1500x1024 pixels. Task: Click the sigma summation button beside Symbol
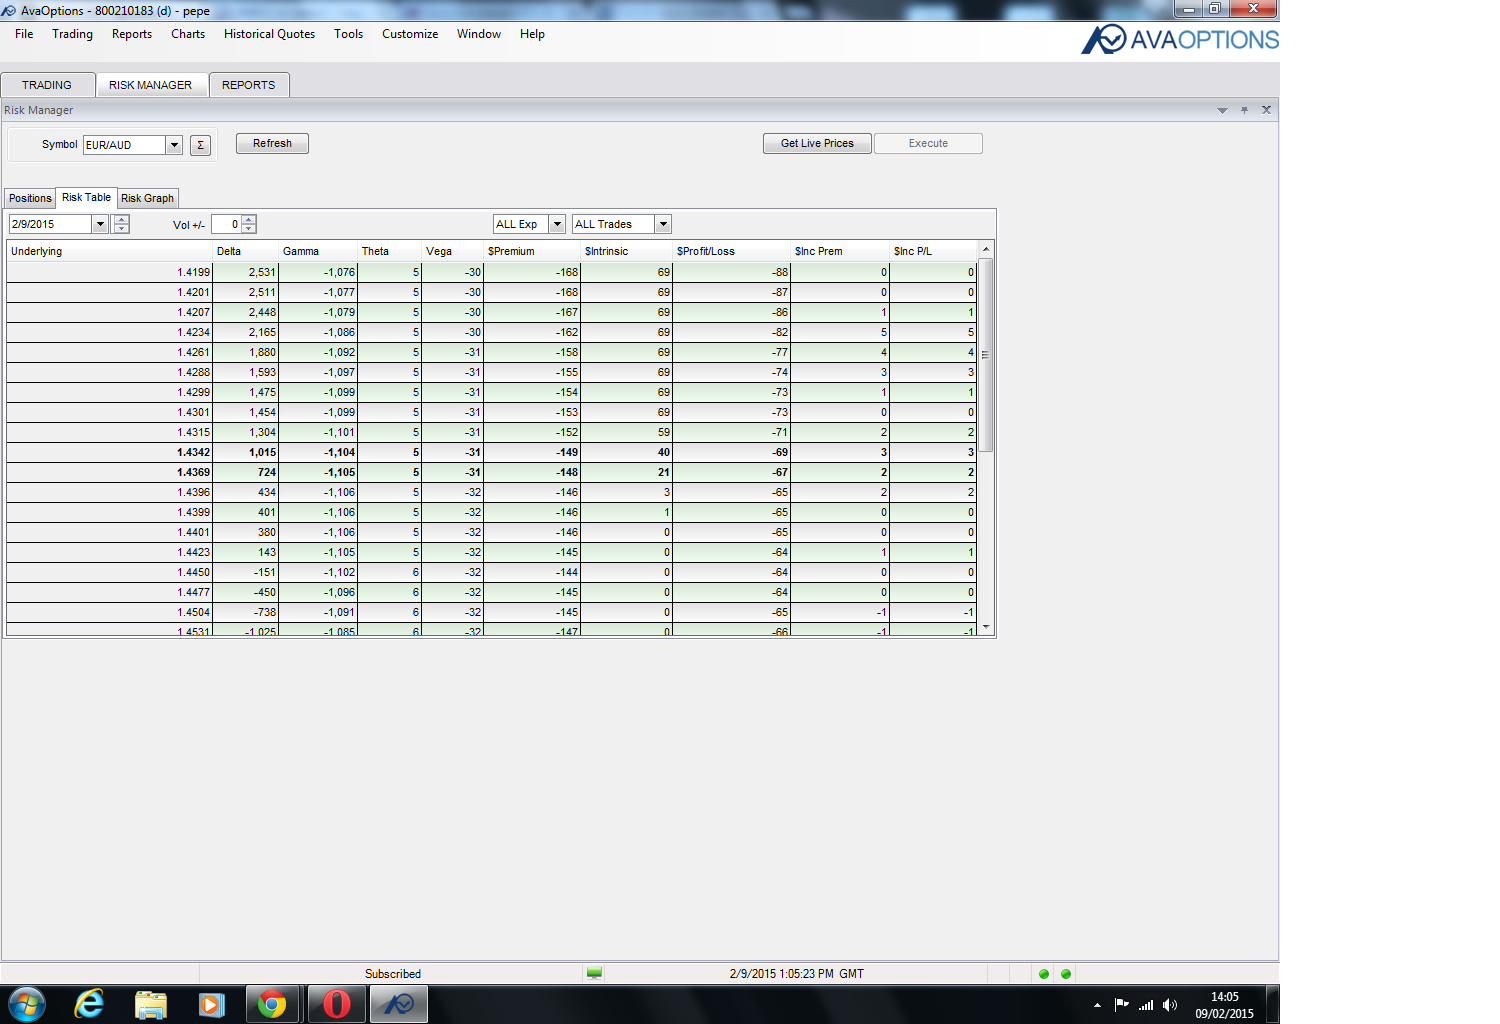pos(200,145)
